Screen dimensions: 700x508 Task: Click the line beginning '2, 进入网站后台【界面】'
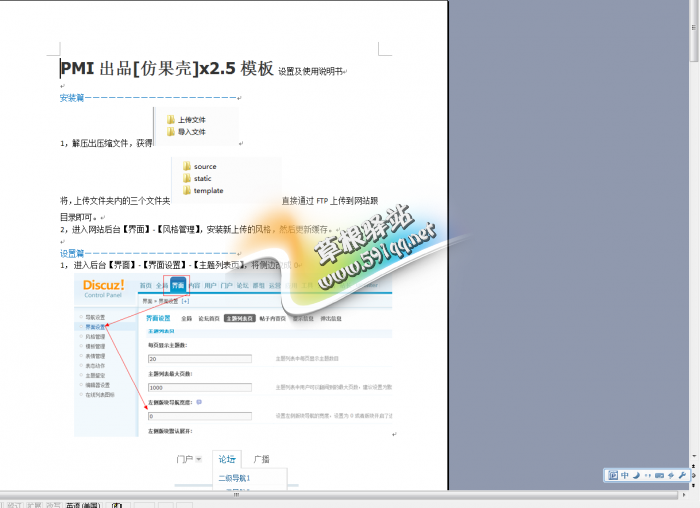tap(196, 229)
